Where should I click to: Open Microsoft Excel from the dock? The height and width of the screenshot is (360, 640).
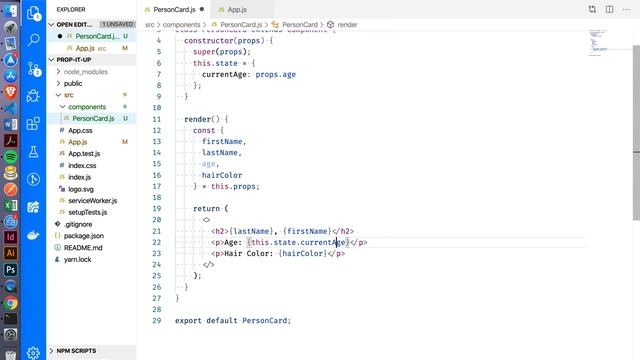tap(11, 205)
